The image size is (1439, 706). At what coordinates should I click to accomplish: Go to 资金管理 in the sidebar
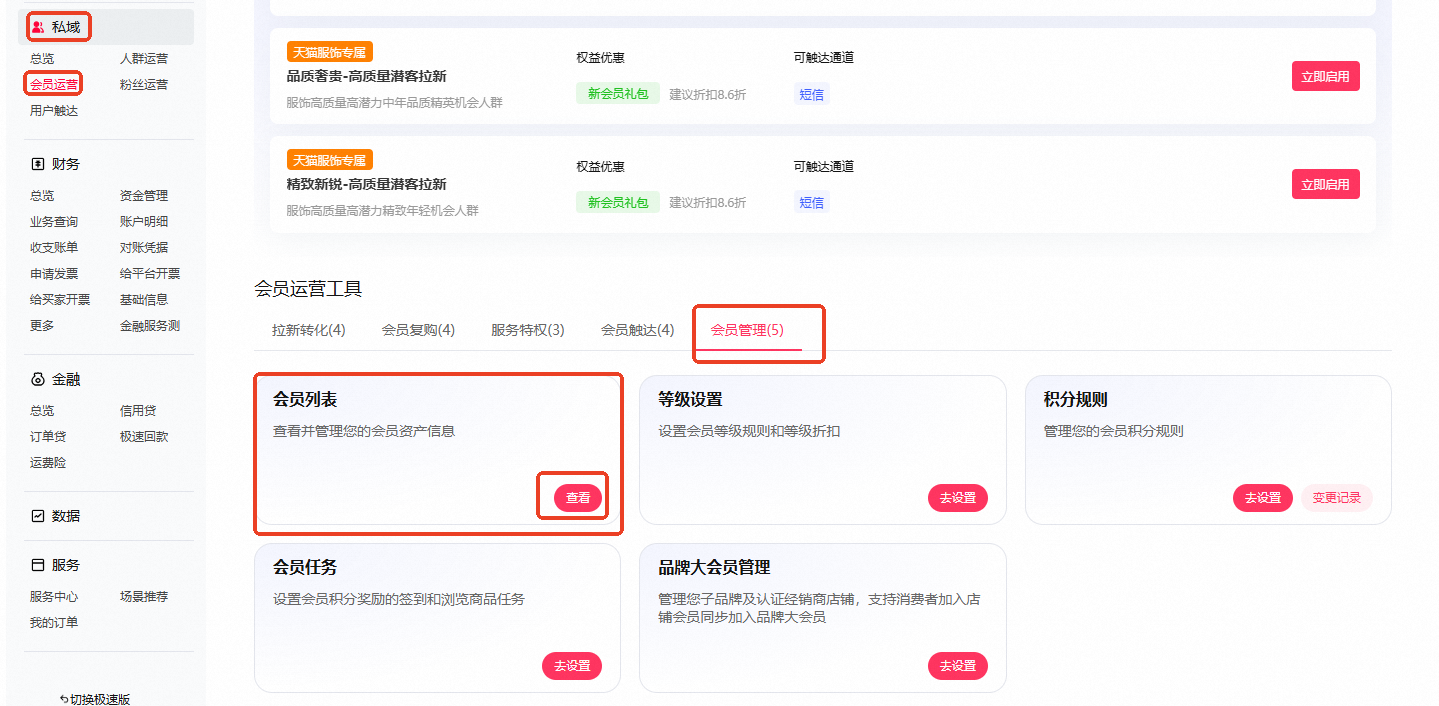tap(144, 196)
